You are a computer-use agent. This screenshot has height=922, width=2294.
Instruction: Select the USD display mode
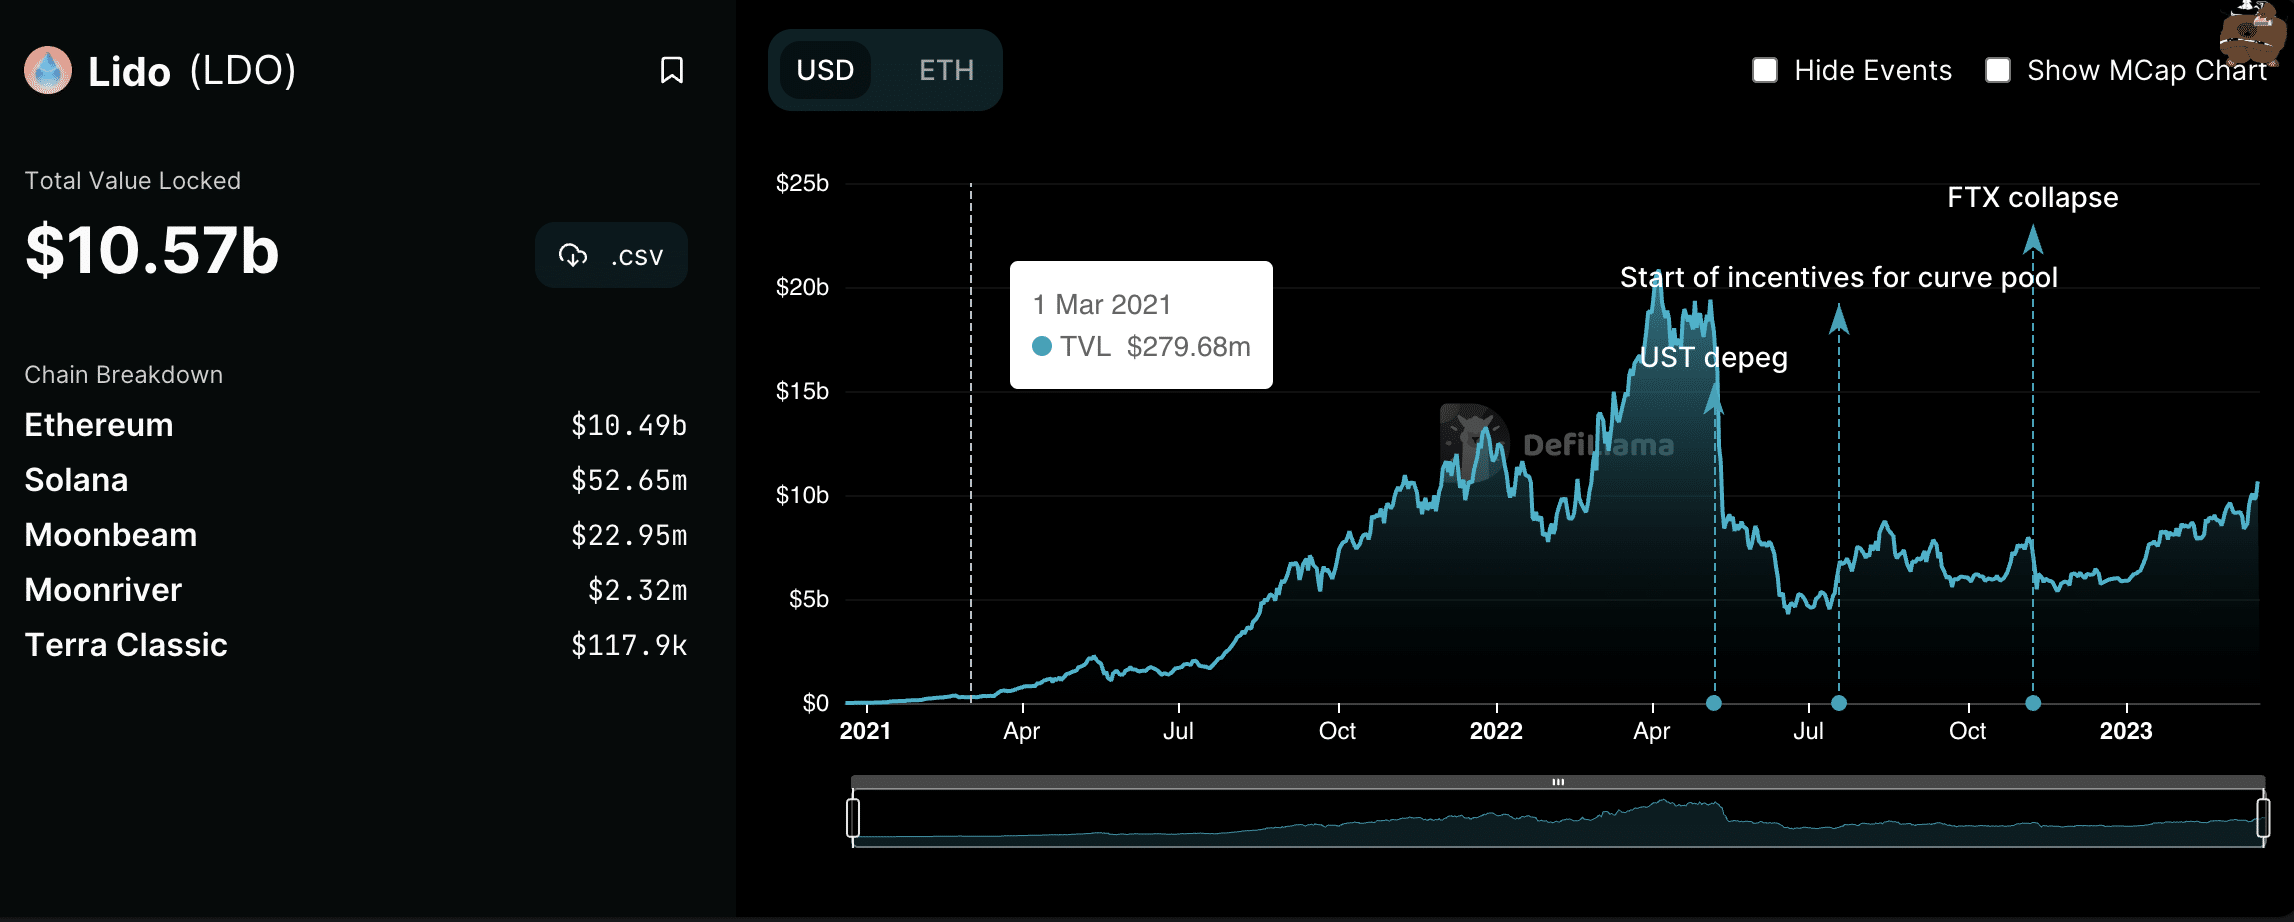[x=826, y=70]
